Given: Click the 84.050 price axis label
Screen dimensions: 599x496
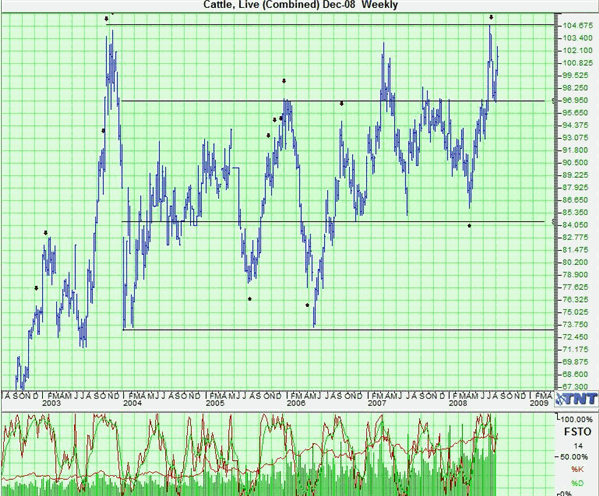Looking at the screenshot, I should click(x=575, y=225).
